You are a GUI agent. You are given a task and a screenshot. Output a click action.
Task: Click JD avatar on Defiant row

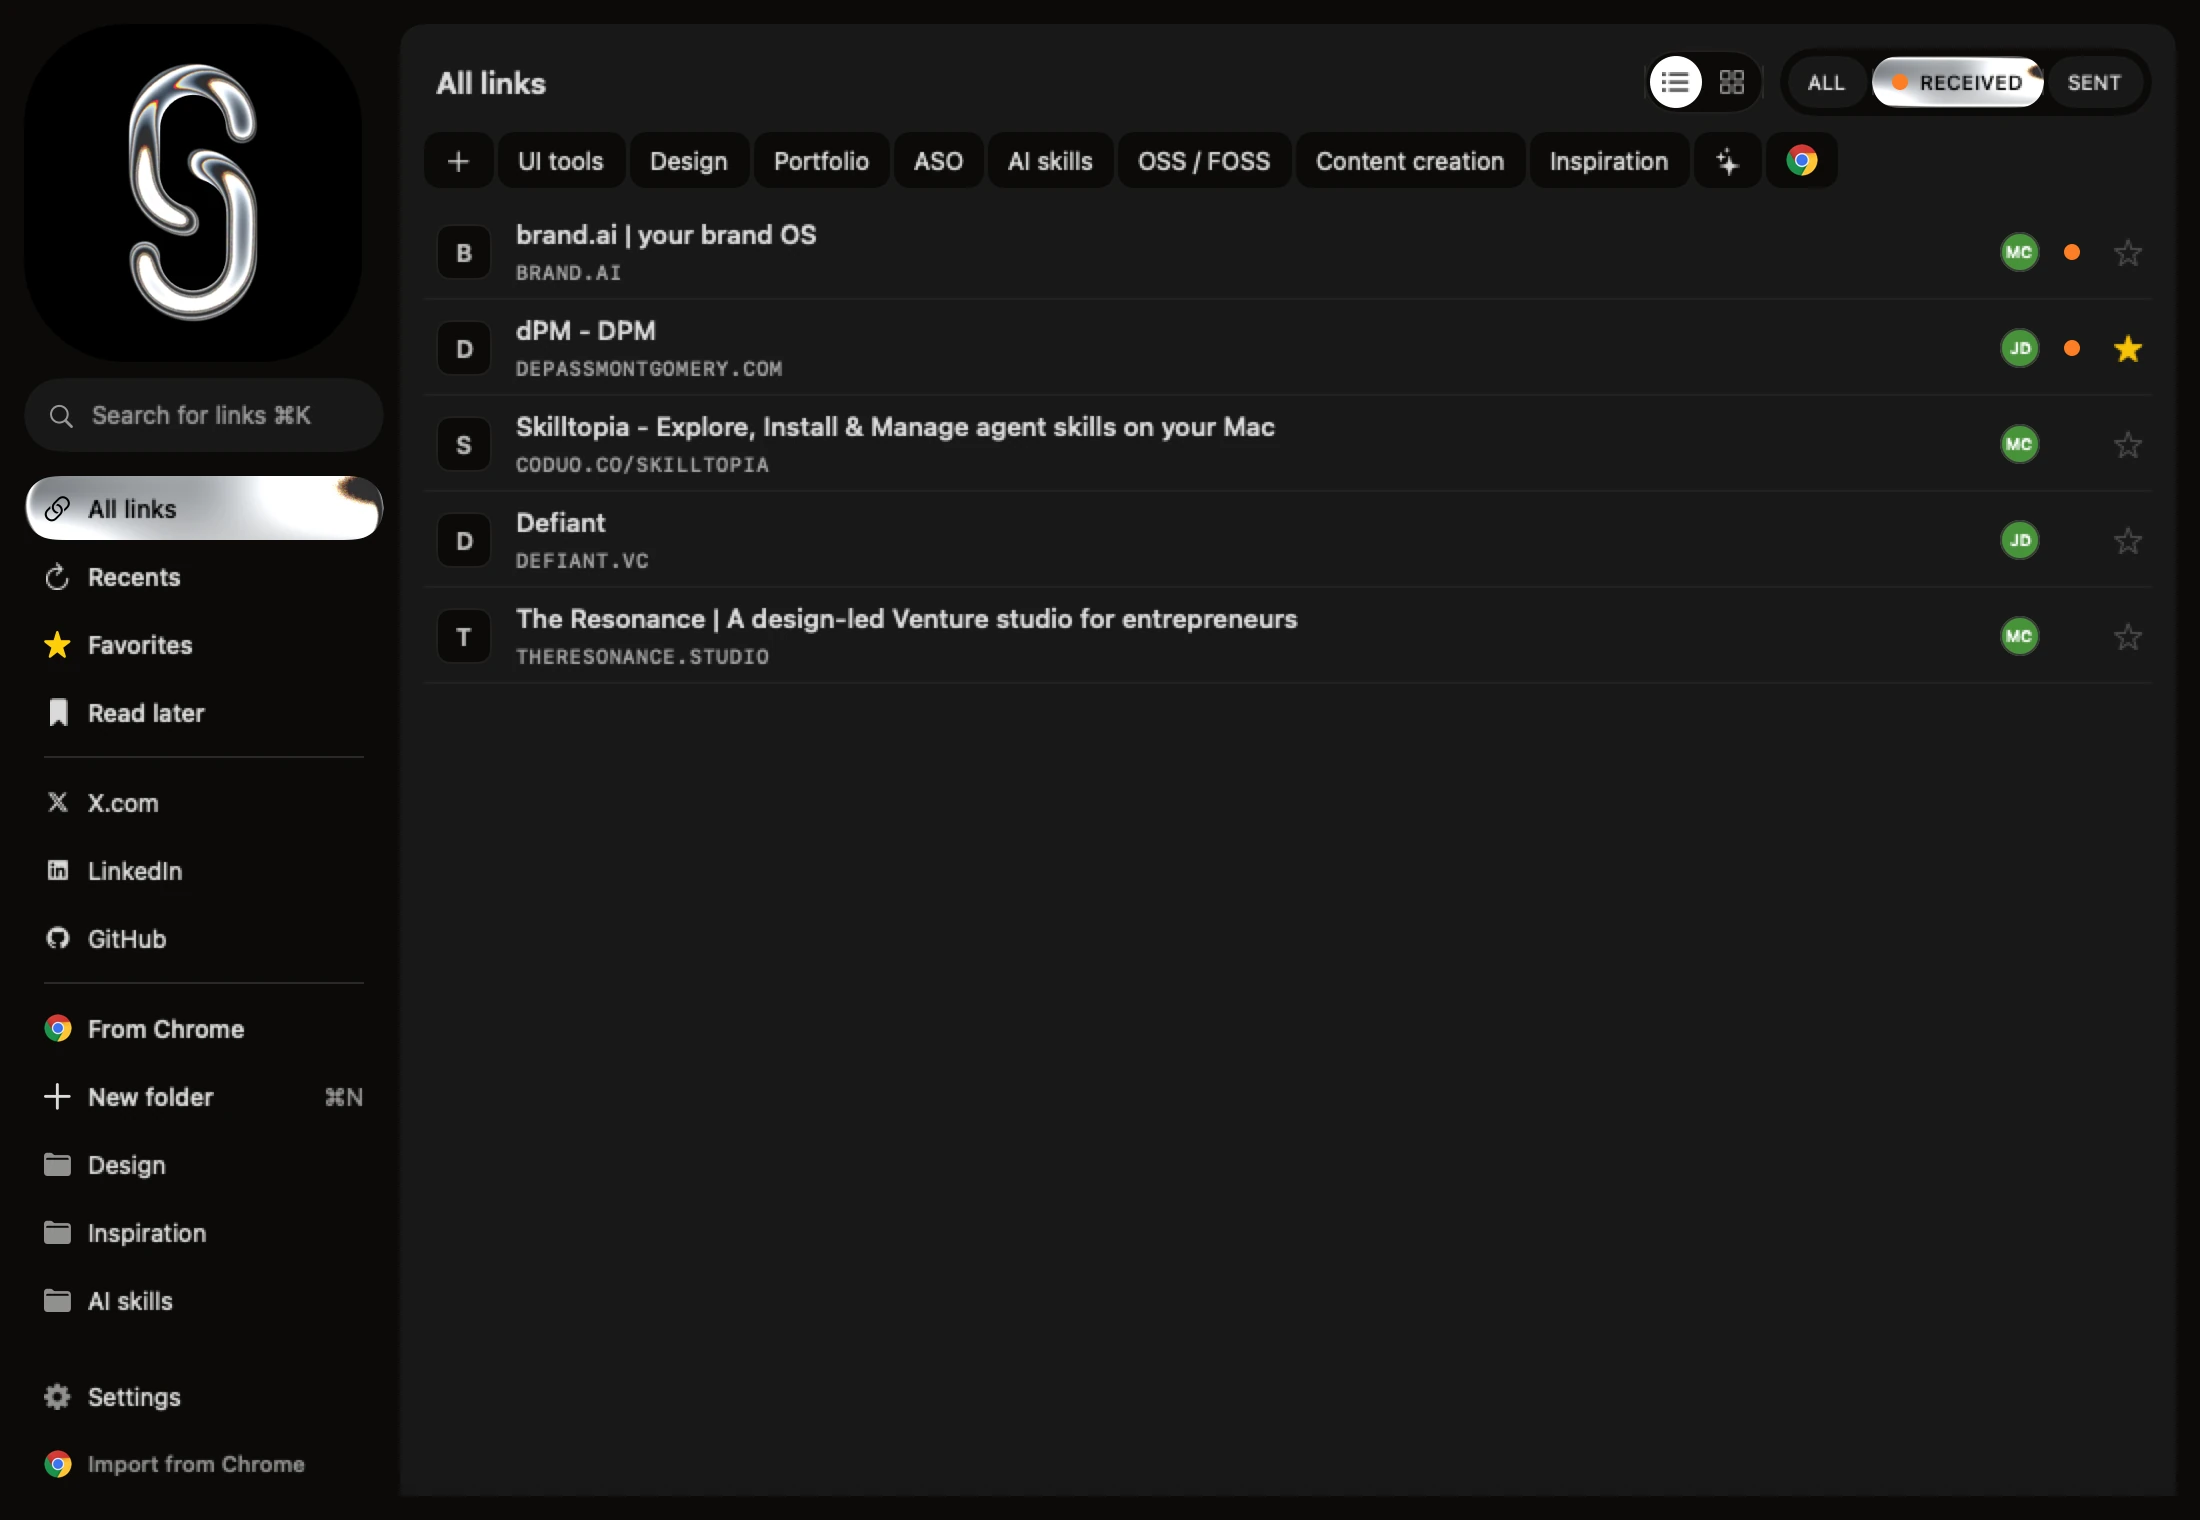(x=2019, y=540)
